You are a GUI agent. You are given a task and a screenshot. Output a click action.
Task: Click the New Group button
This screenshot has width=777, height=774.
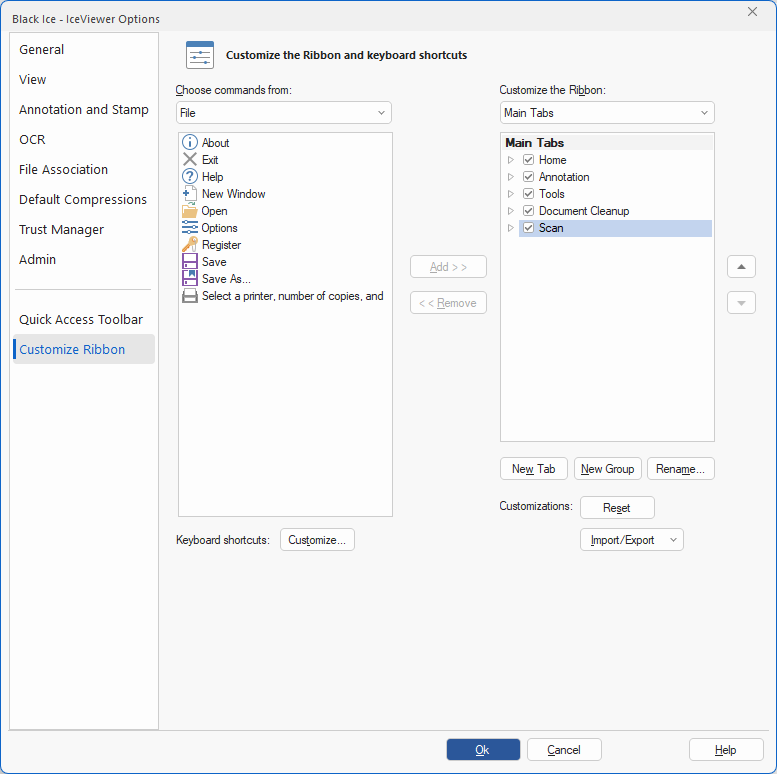tap(608, 468)
